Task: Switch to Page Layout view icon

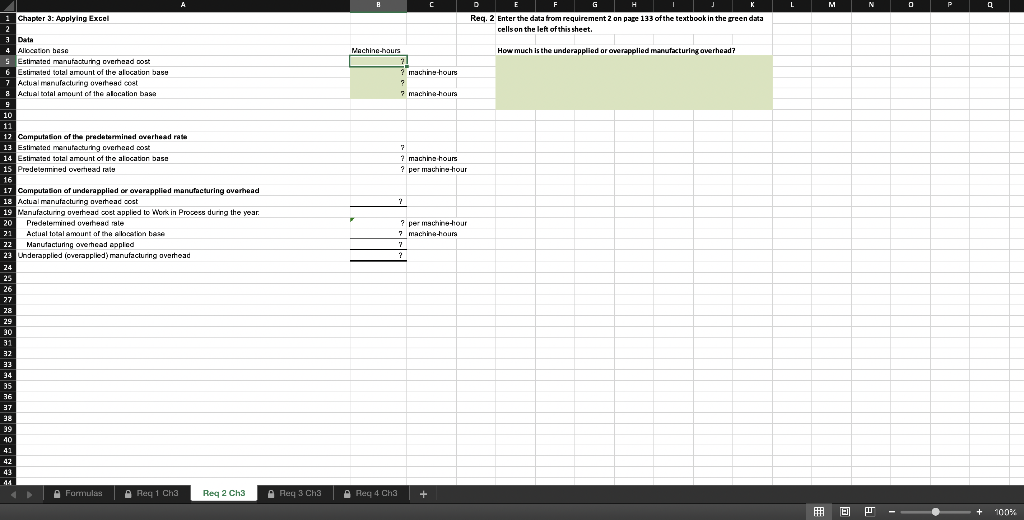Action: click(844, 512)
